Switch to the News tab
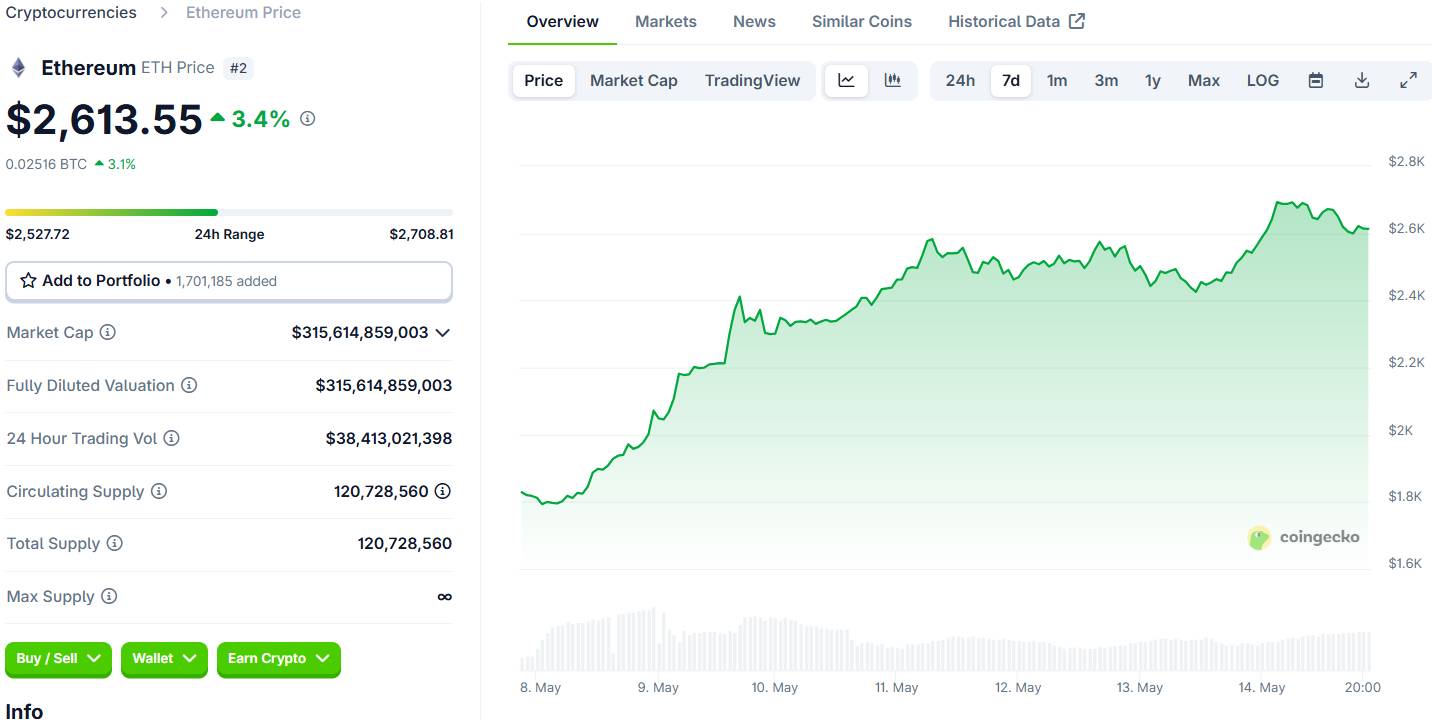Screen dimensions: 1432x720 pyautogui.click(x=754, y=21)
